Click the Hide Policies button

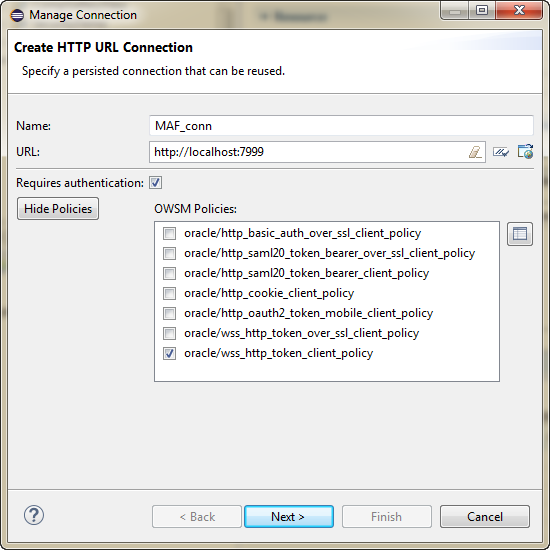[58, 209]
